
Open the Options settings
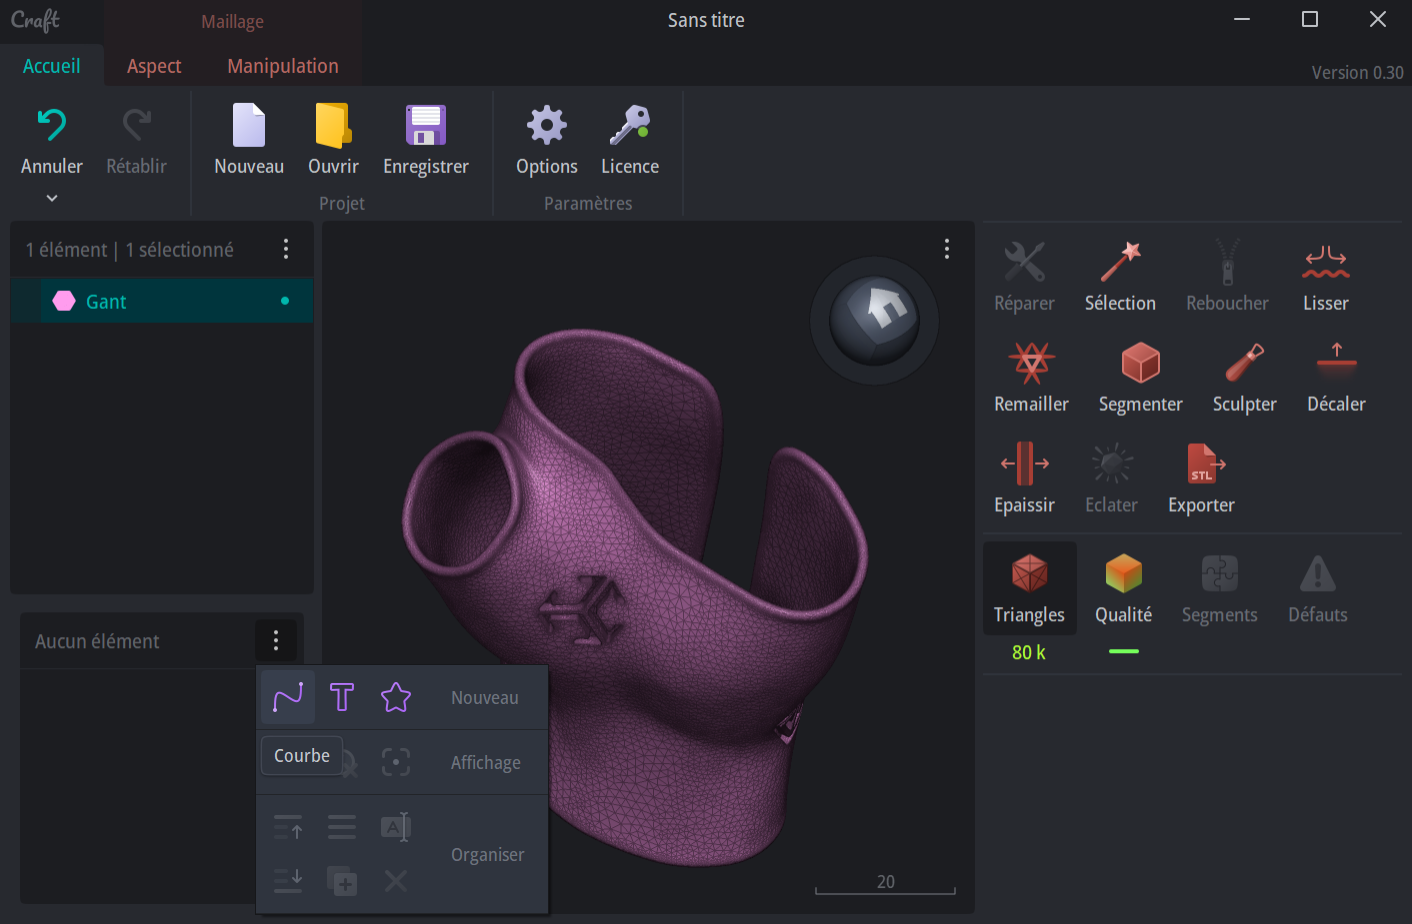546,140
